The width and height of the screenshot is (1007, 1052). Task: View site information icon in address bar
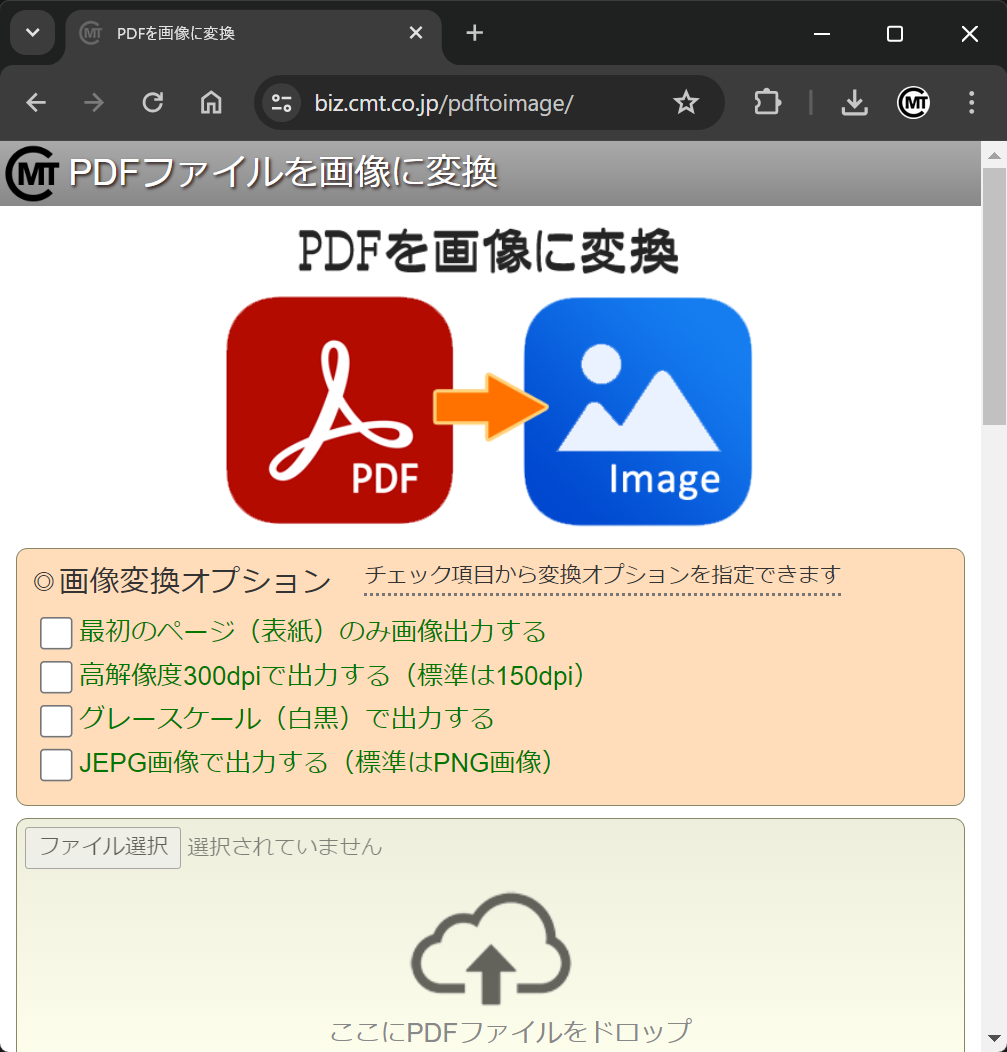pos(281,103)
